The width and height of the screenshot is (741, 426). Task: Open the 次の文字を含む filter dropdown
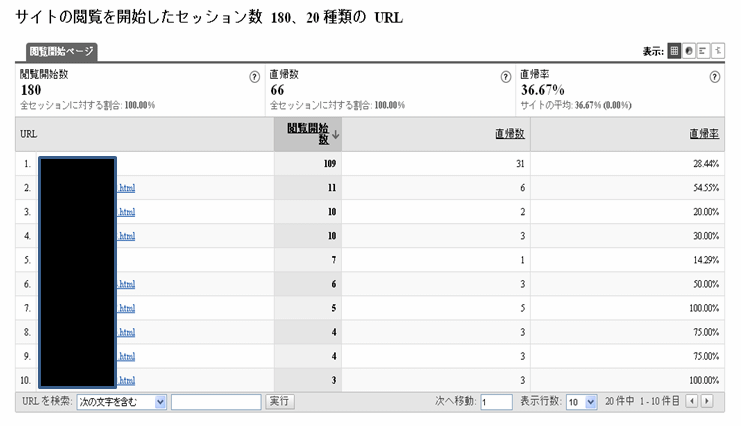(121, 402)
